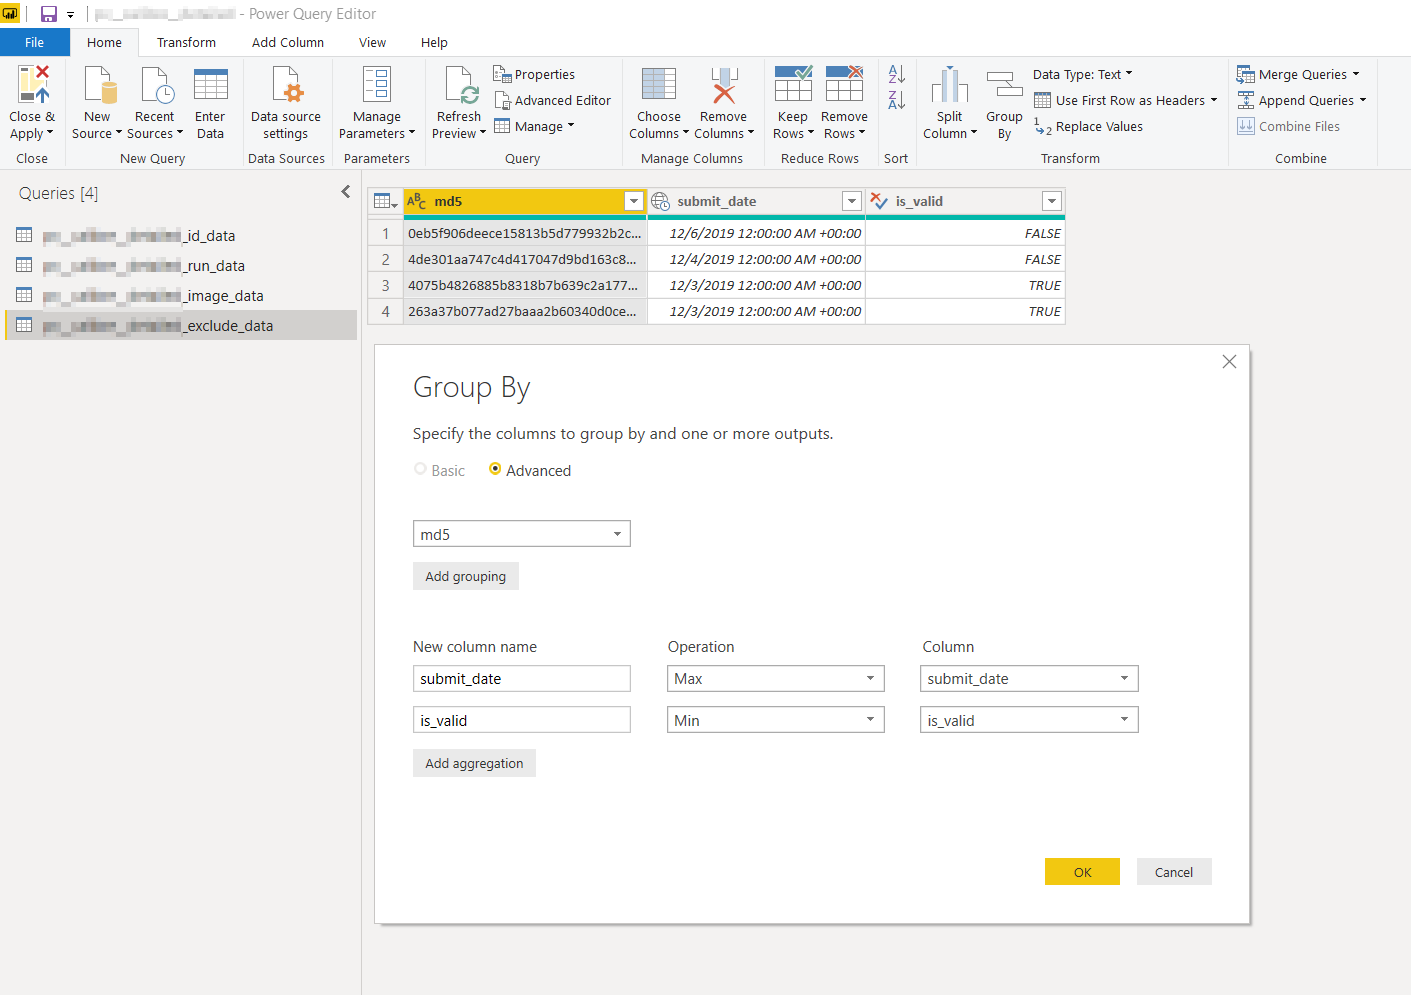Click the Remove Rows icon
This screenshot has width=1411, height=995.
coord(844,85)
